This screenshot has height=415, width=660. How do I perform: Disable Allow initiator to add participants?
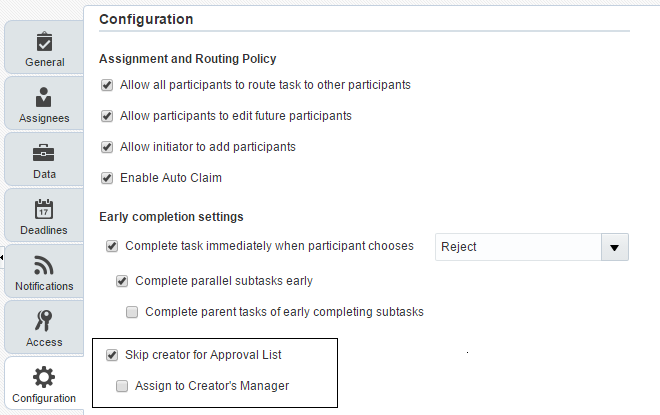(107, 147)
